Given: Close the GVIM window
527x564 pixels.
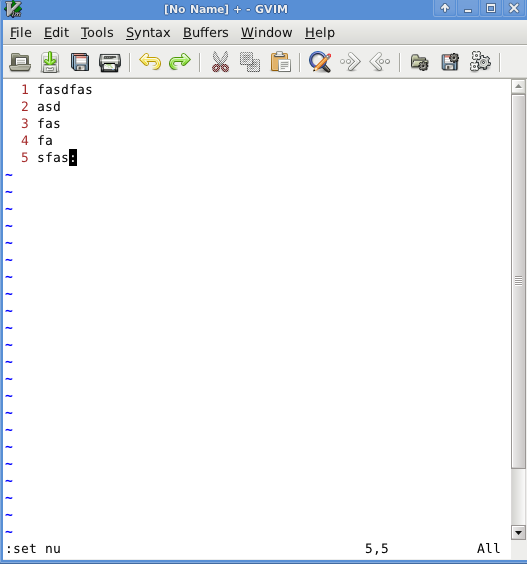Looking at the screenshot, I should (x=514, y=8).
